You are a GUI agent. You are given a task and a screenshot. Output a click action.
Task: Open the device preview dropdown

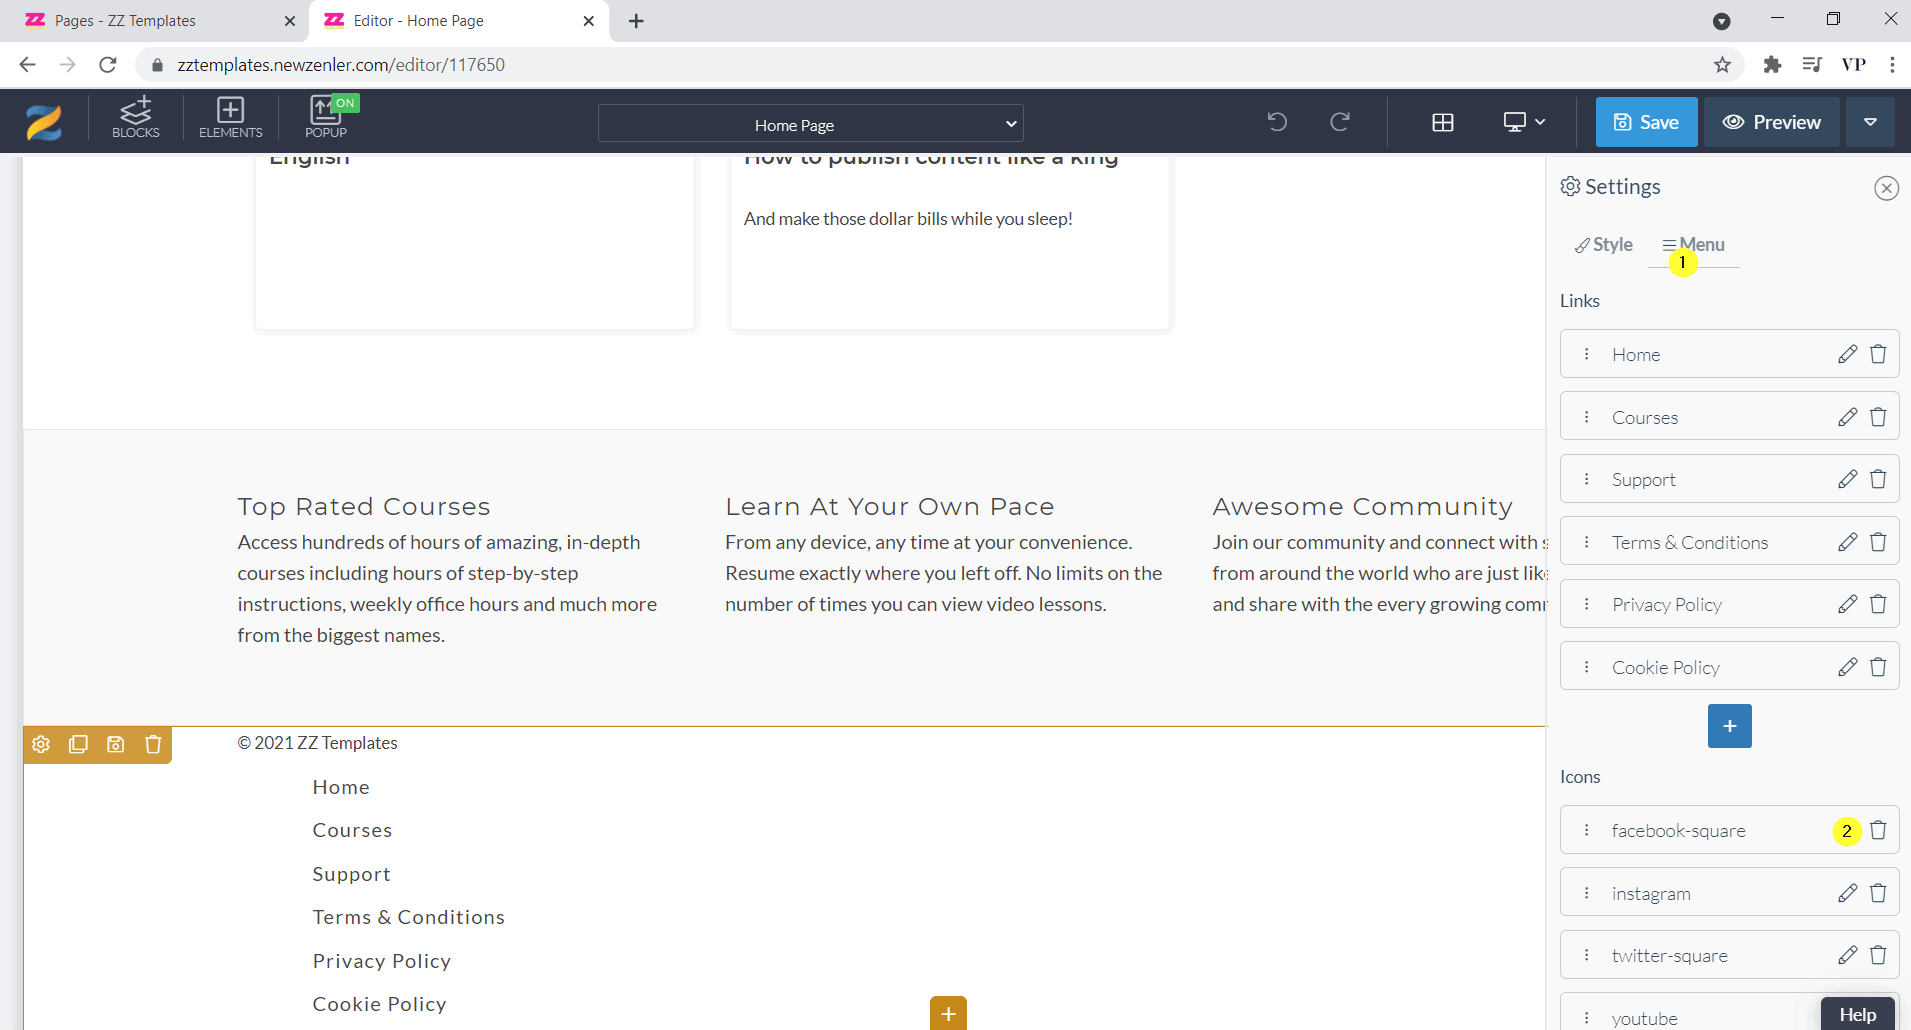tap(1524, 122)
